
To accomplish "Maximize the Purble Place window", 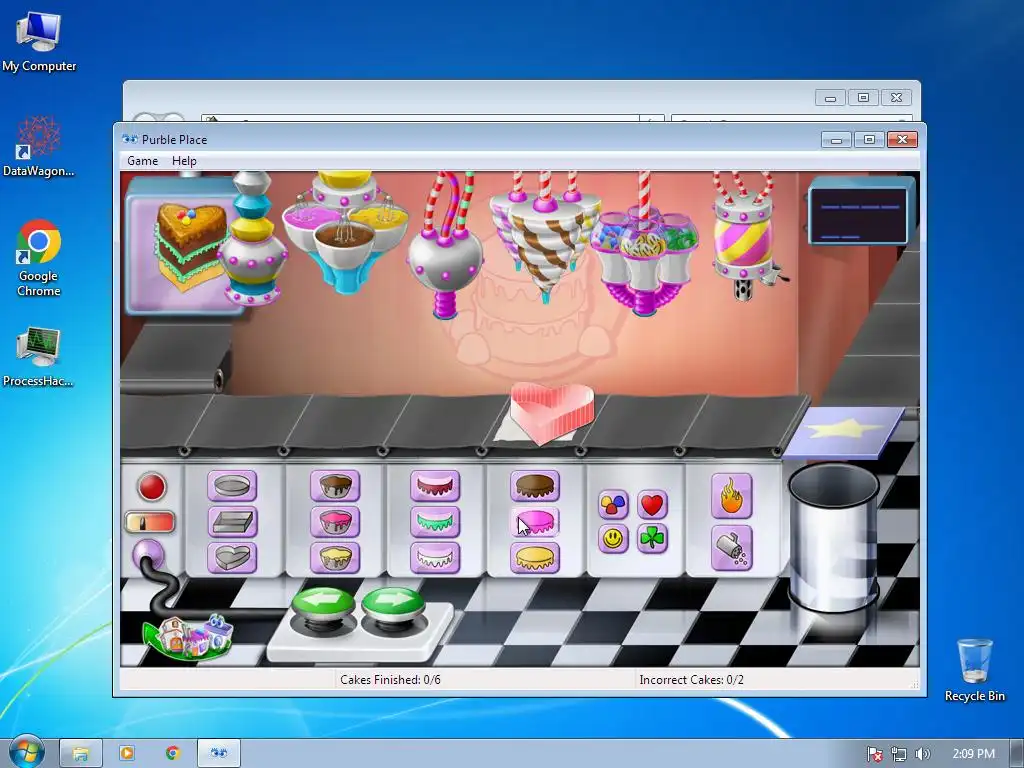I will pyautogui.click(x=869, y=140).
